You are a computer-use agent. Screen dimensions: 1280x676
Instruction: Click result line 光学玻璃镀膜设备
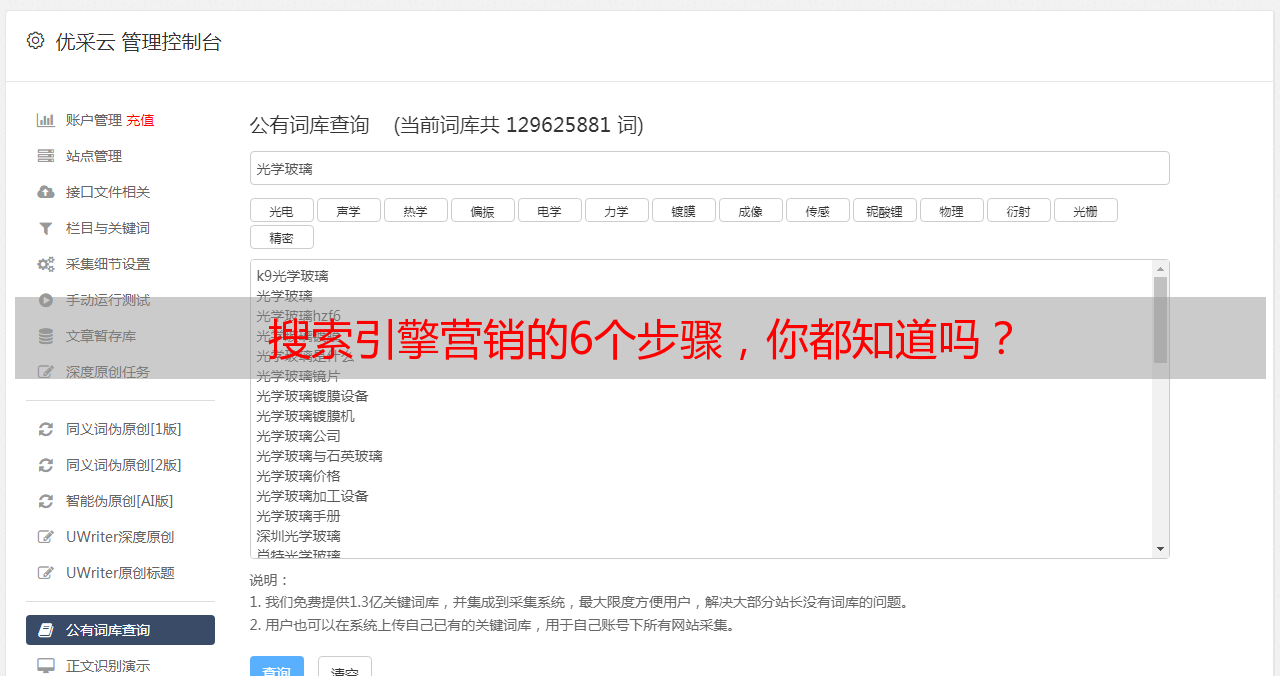312,396
